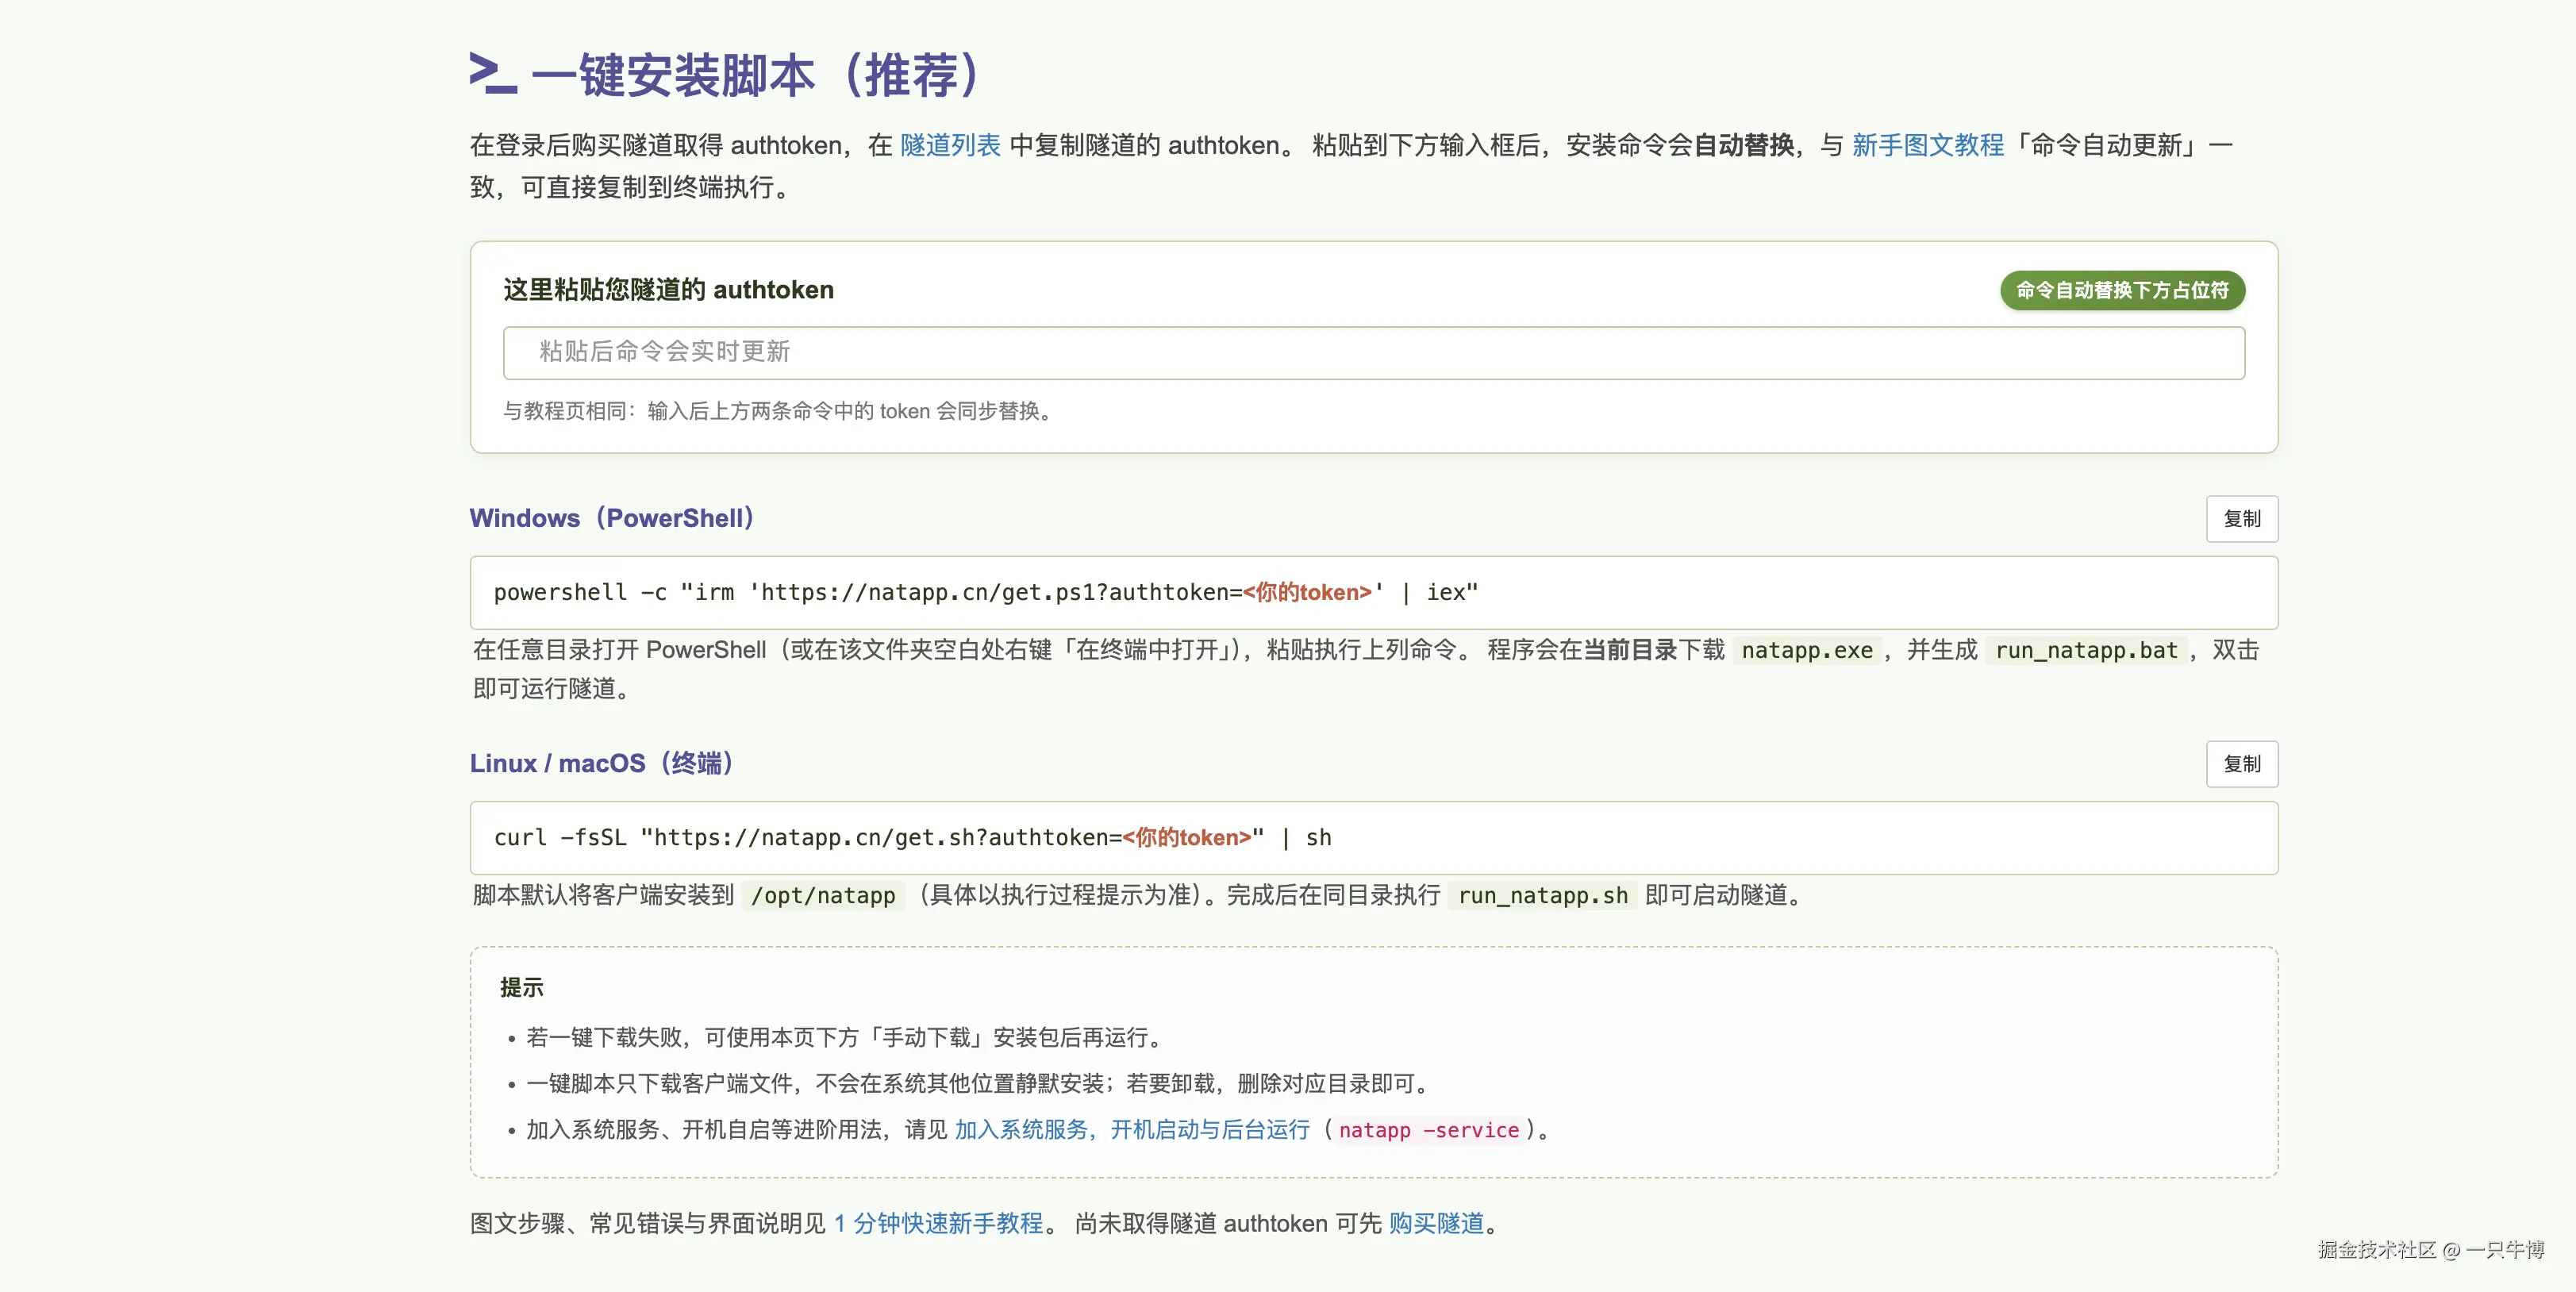Open the 隧道列表 link
The width and height of the screenshot is (2576, 1292).
point(950,145)
